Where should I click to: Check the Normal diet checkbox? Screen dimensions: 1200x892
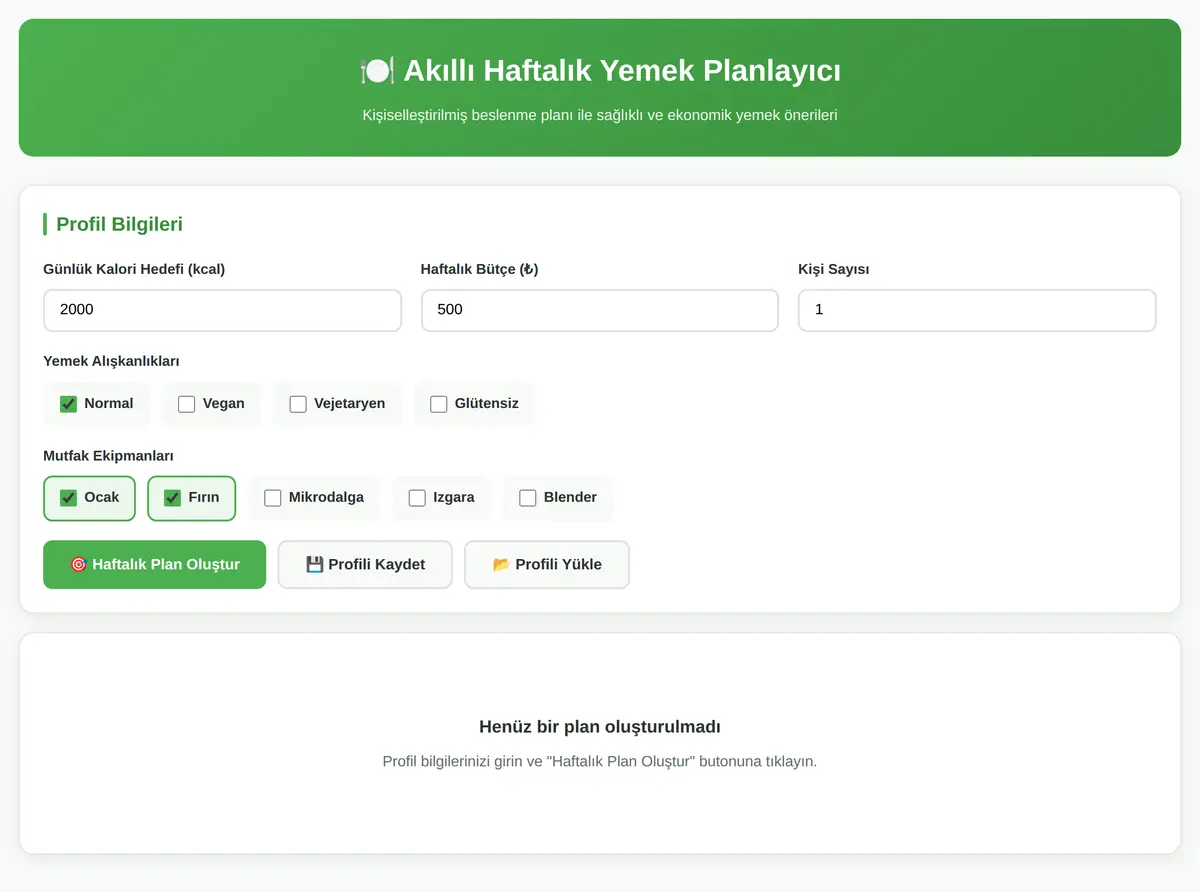click(x=69, y=404)
